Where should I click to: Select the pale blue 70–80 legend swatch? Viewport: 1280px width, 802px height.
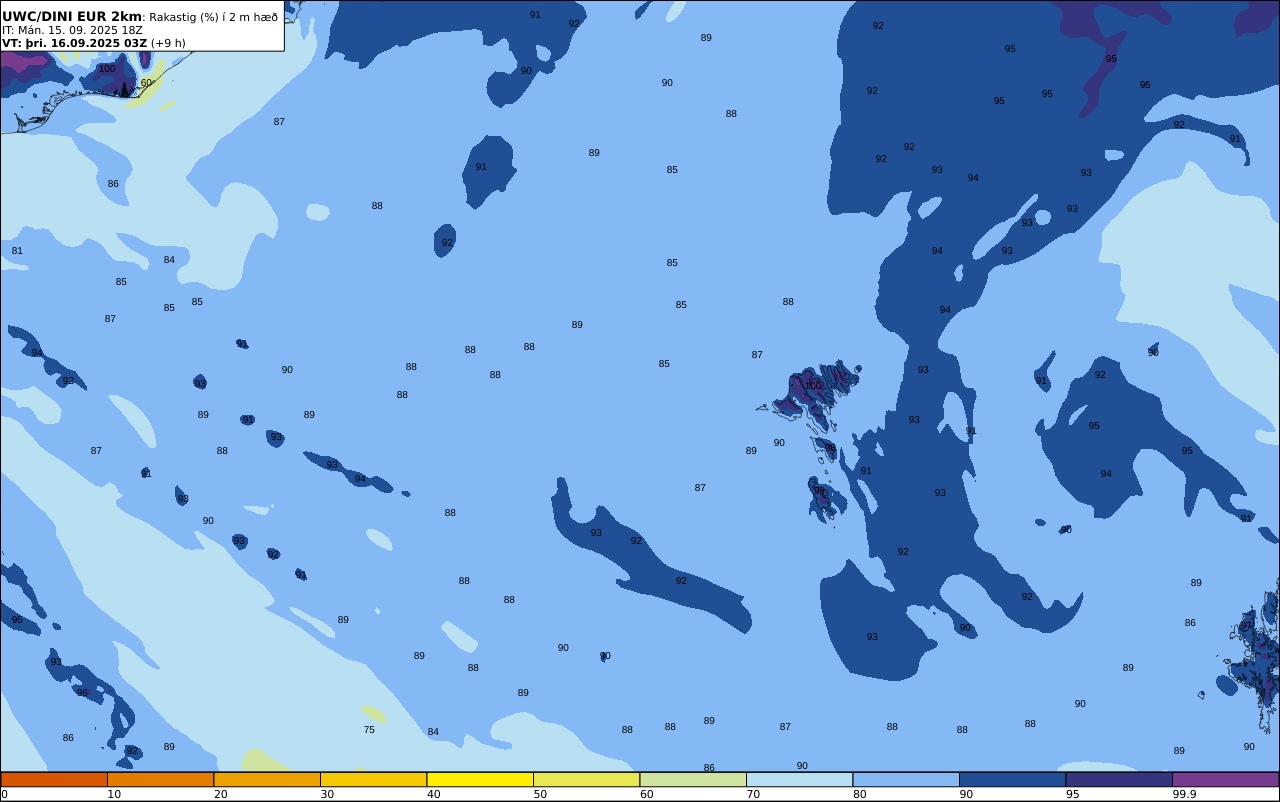pos(799,779)
